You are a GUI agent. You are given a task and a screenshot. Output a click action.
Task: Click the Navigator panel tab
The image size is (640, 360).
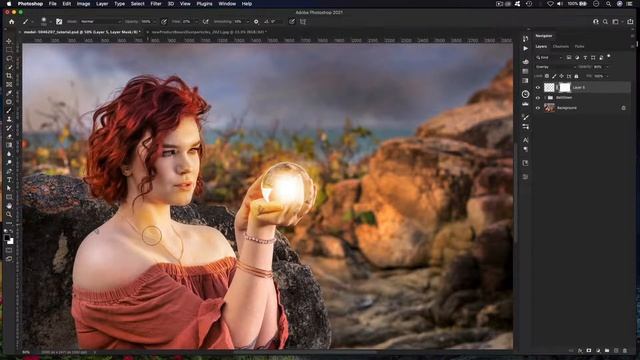tap(544, 36)
